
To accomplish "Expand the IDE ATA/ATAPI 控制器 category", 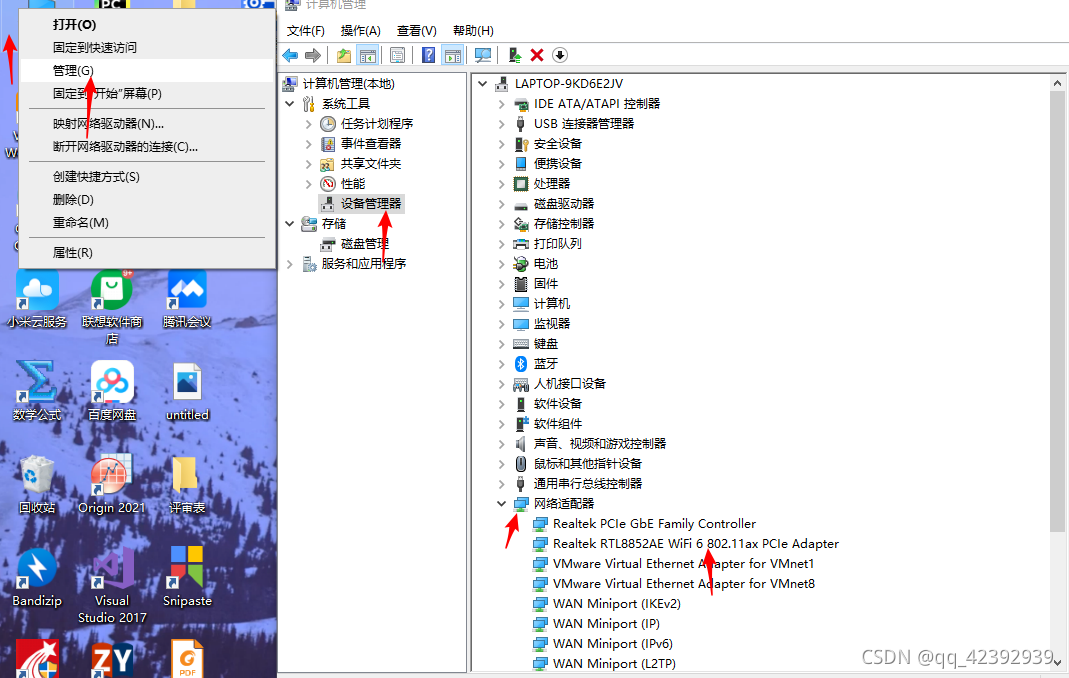I will (502, 104).
